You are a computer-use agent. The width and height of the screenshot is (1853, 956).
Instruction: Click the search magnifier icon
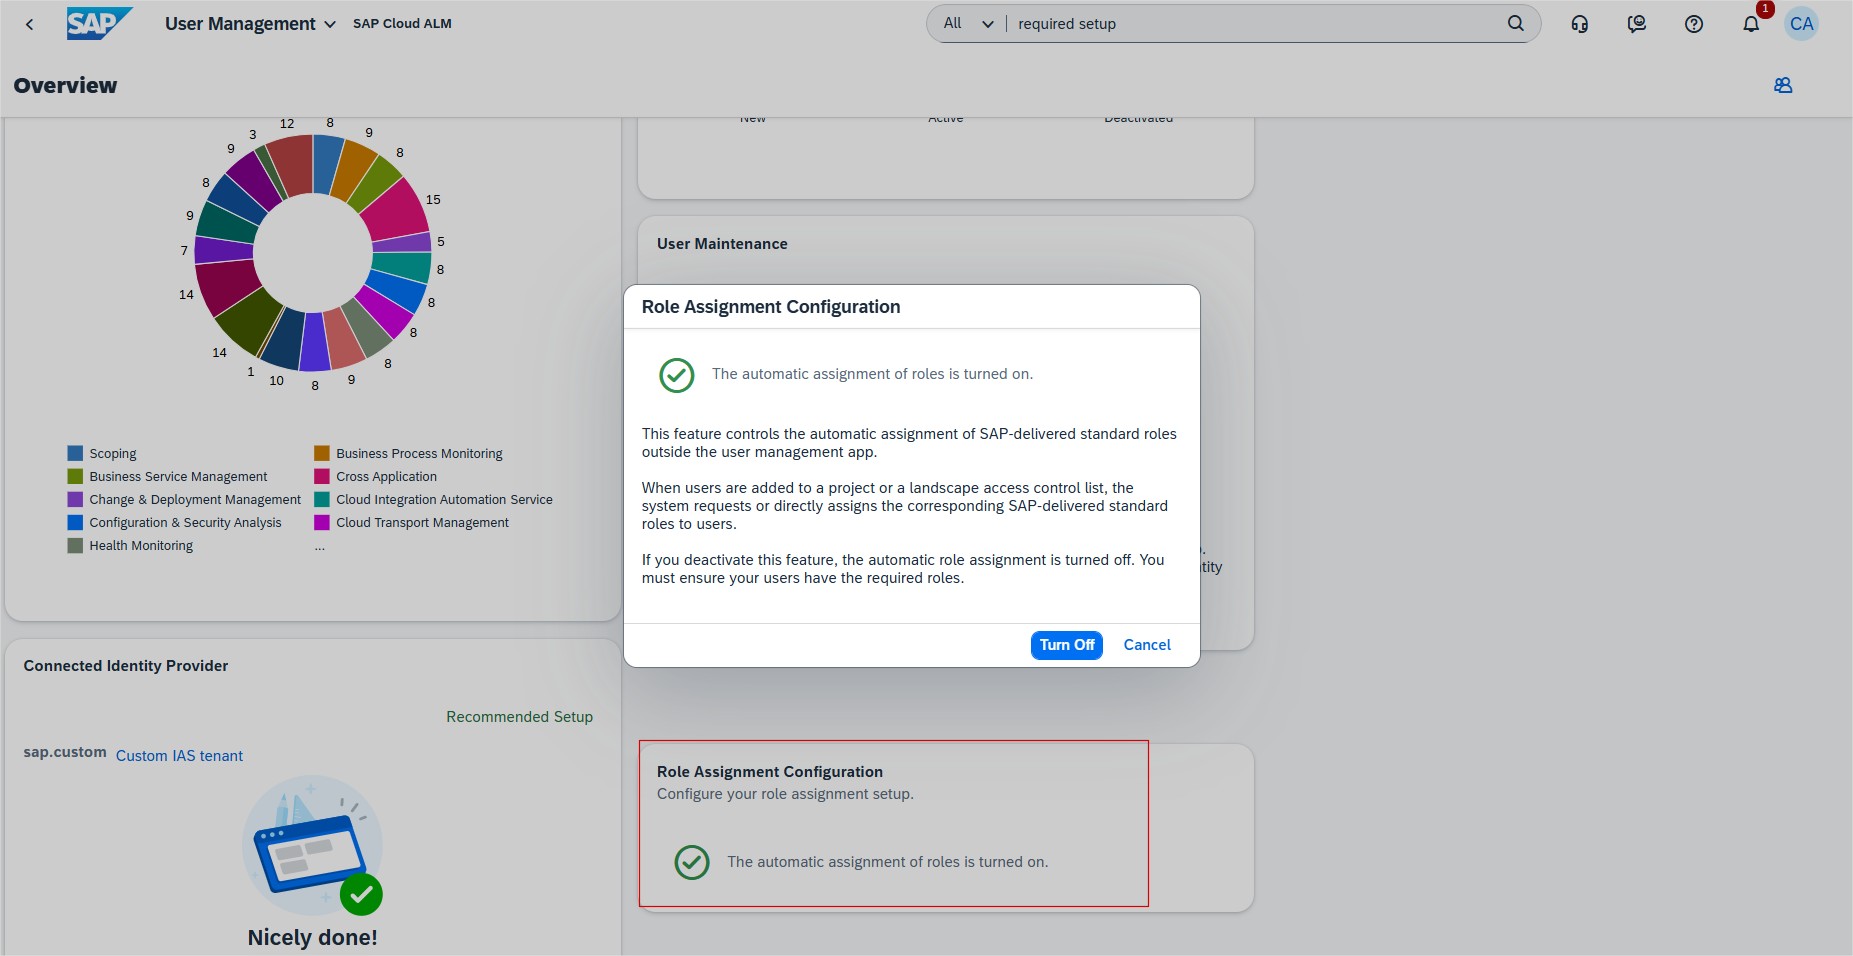point(1515,24)
